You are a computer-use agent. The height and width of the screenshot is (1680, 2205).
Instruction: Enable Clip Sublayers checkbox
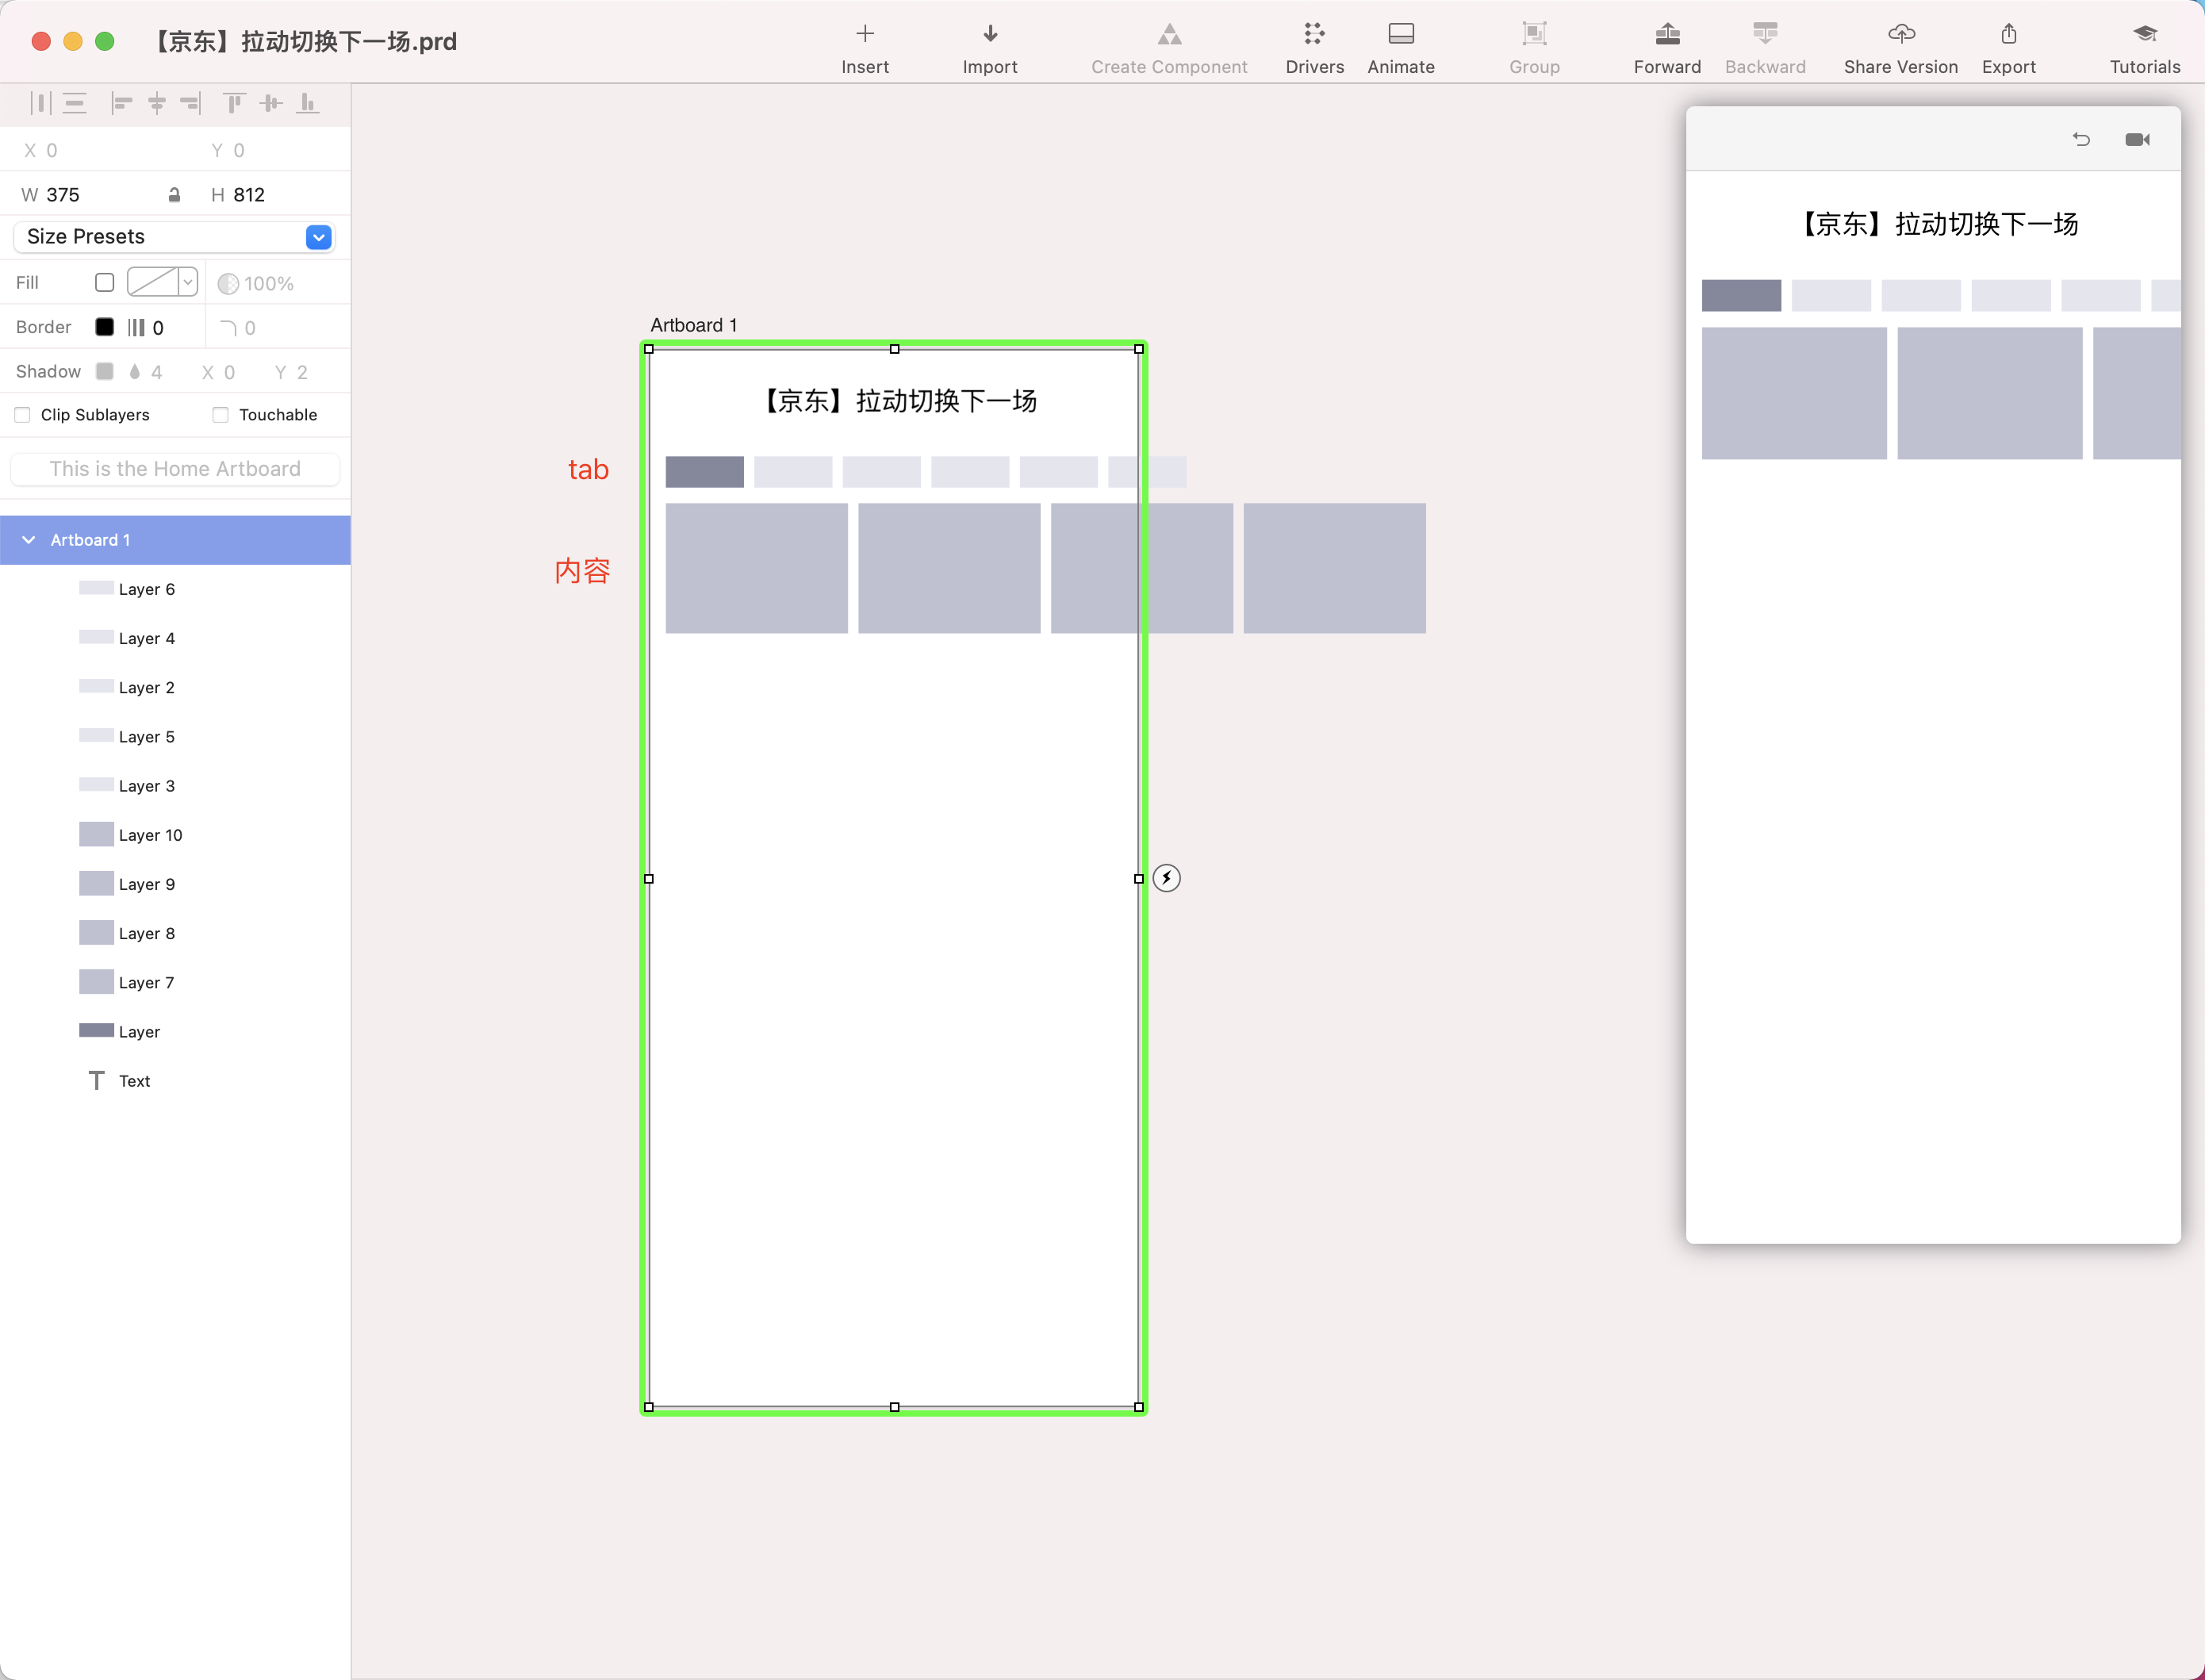(23, 415)
